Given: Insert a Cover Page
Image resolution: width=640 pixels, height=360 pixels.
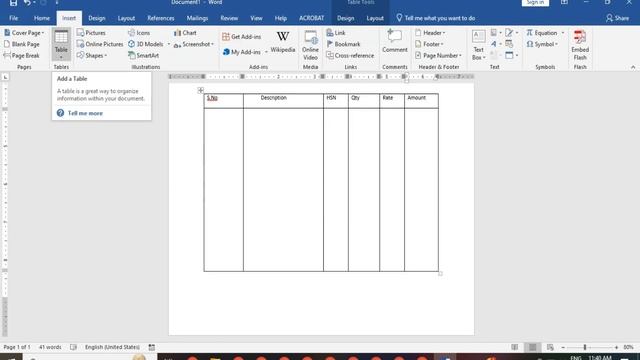Looking at the screenshot, I should coord(24,33).
